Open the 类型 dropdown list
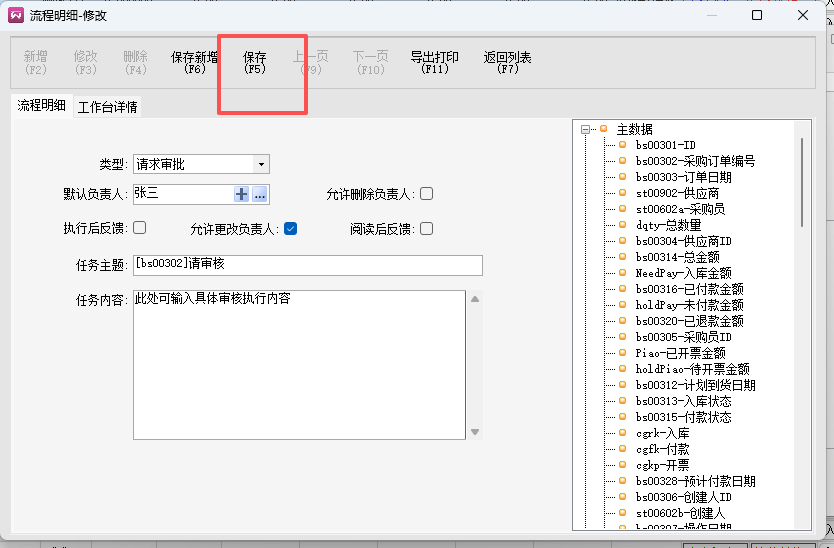 260,164
